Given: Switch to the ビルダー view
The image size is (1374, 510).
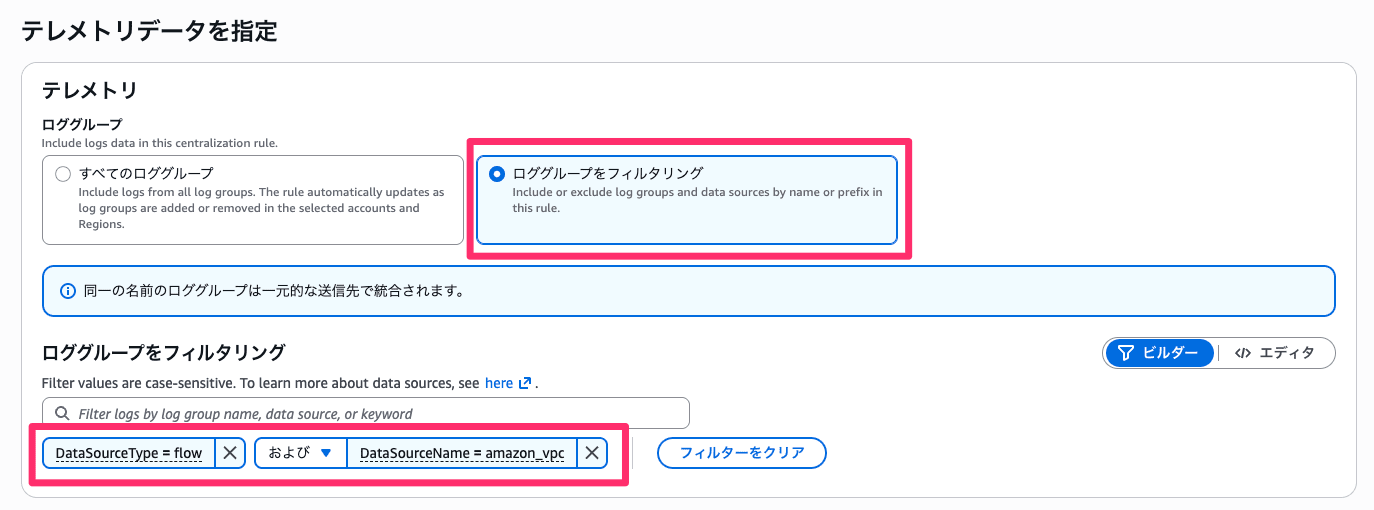Looking at the screenshot, I should click(1159, 353).
